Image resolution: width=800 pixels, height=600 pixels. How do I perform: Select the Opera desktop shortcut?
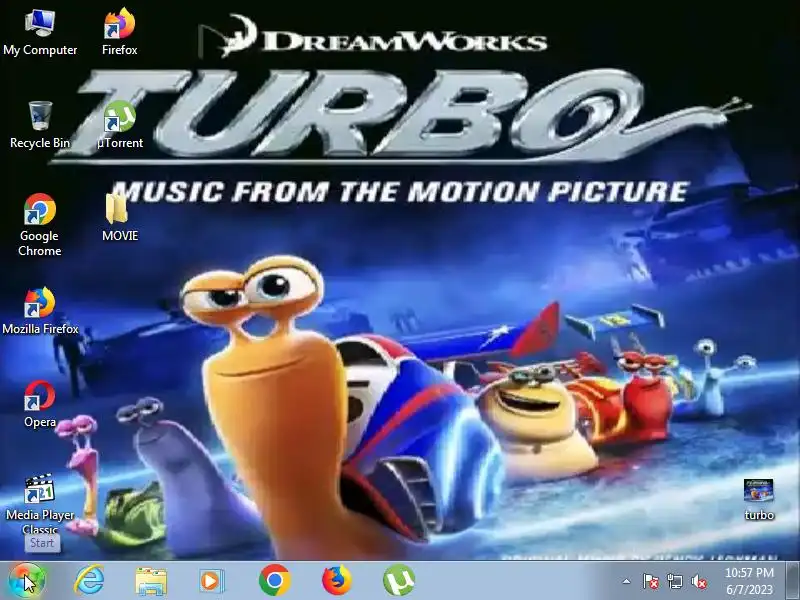coord(40,404)
